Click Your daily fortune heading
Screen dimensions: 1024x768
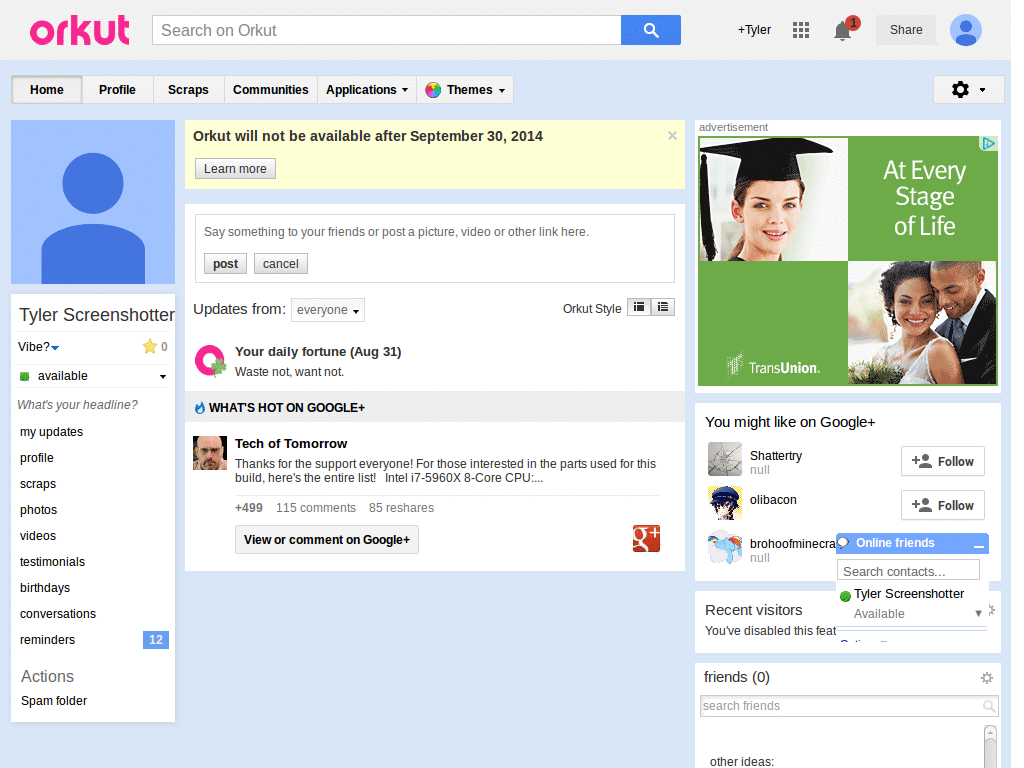[x=318, y=351]
